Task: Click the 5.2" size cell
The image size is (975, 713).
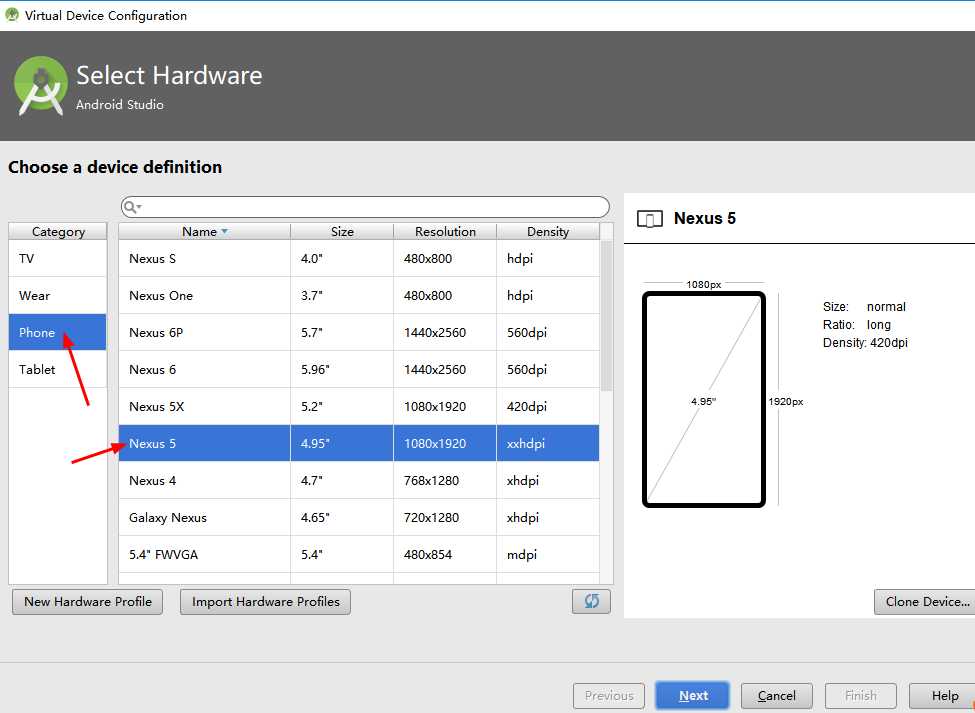Action: pyautogui.click(x=342, y=407)
